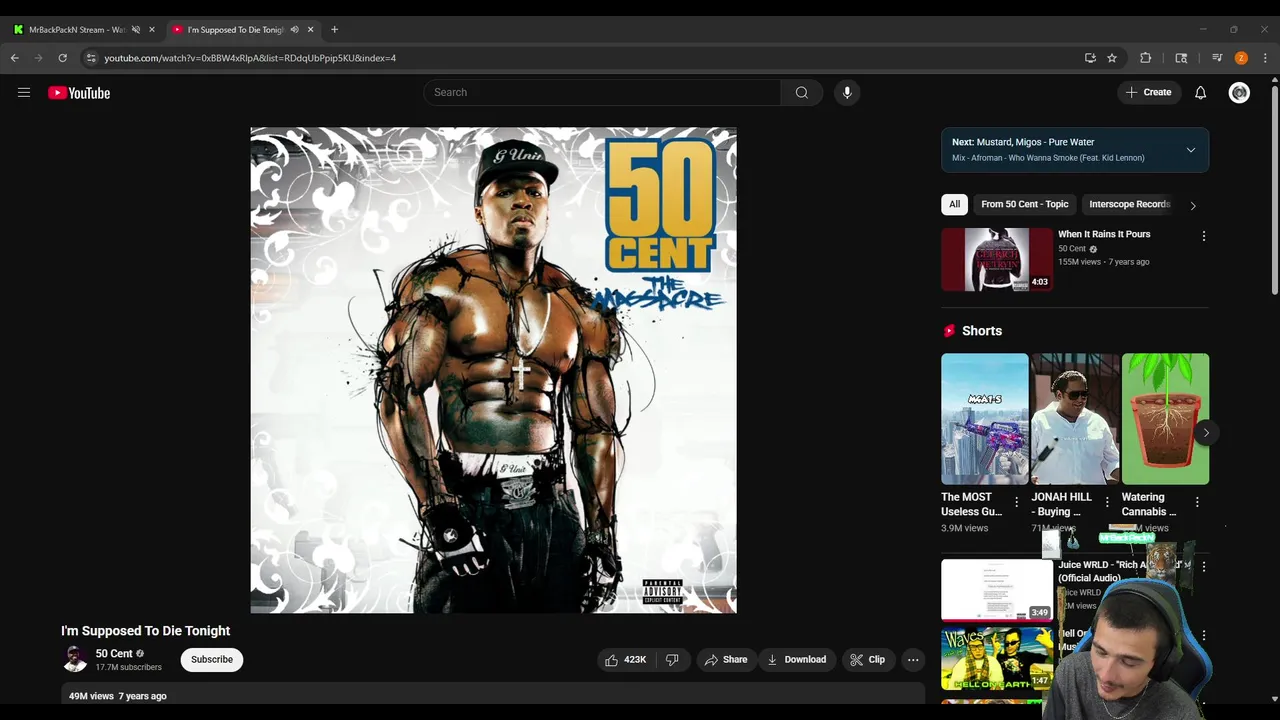This screenshot has width=1280, height=720.
Task: Open The MOST Useless Gu short thumbnail
Action: click(985, 419)
